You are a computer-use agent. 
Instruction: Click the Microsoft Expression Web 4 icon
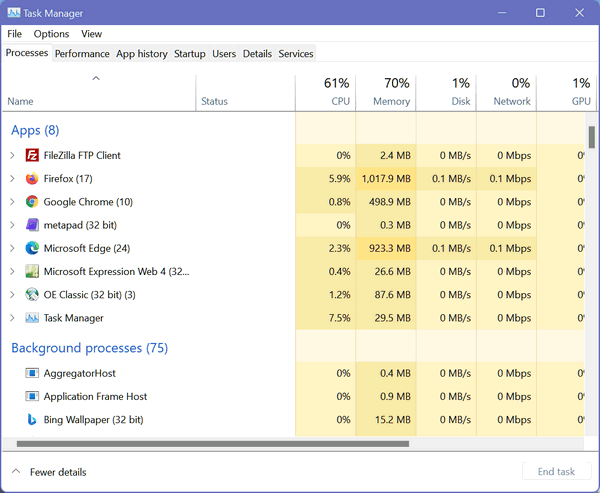[32, 271]
